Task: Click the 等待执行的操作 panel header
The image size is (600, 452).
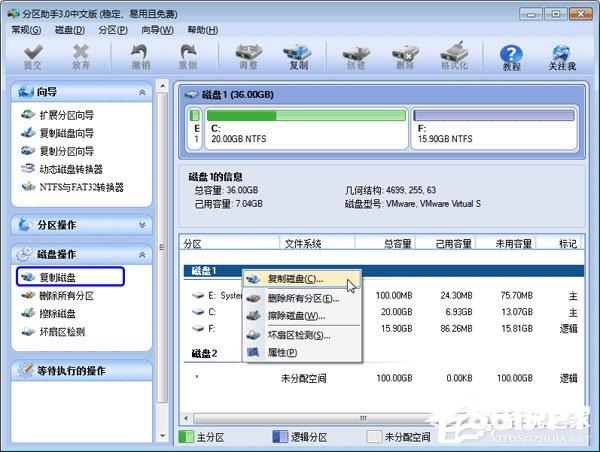Action: coord(82,370)
